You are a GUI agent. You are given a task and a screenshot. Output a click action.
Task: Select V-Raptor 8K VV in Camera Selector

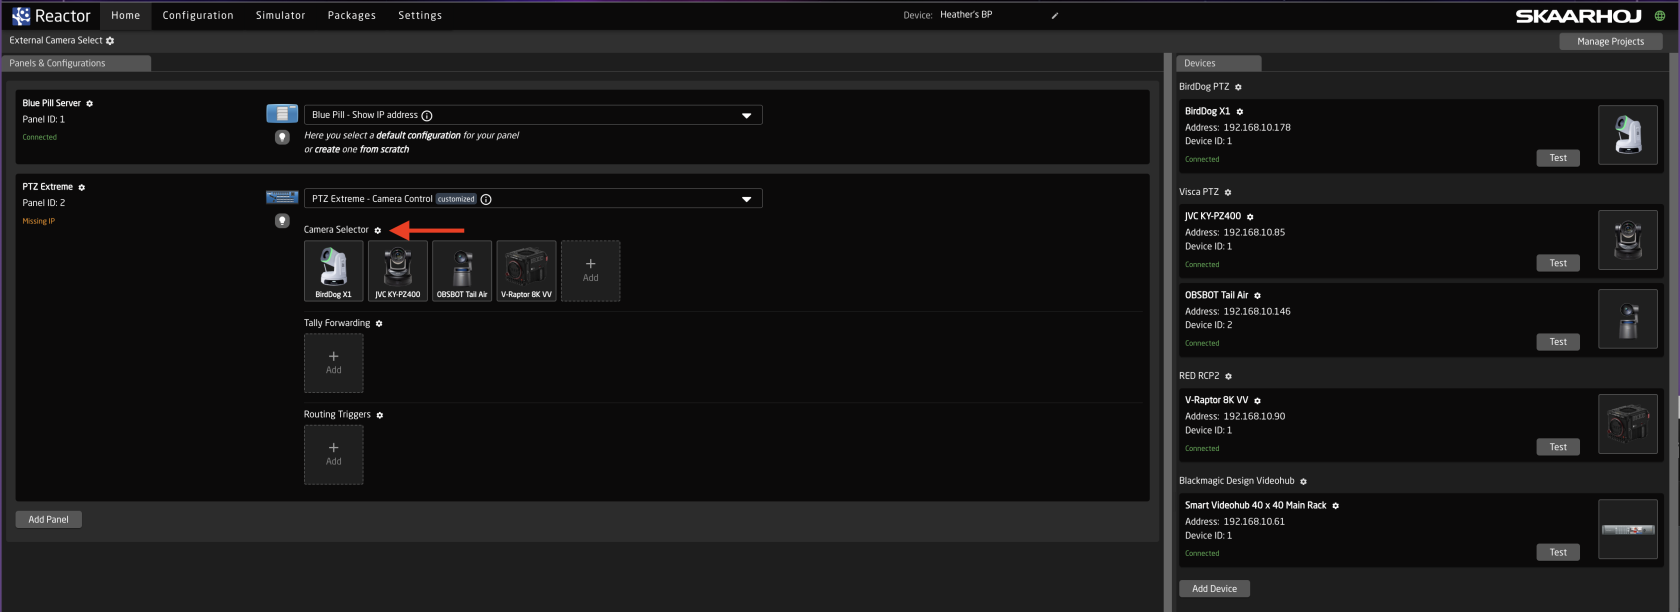[x=526, y=271]
